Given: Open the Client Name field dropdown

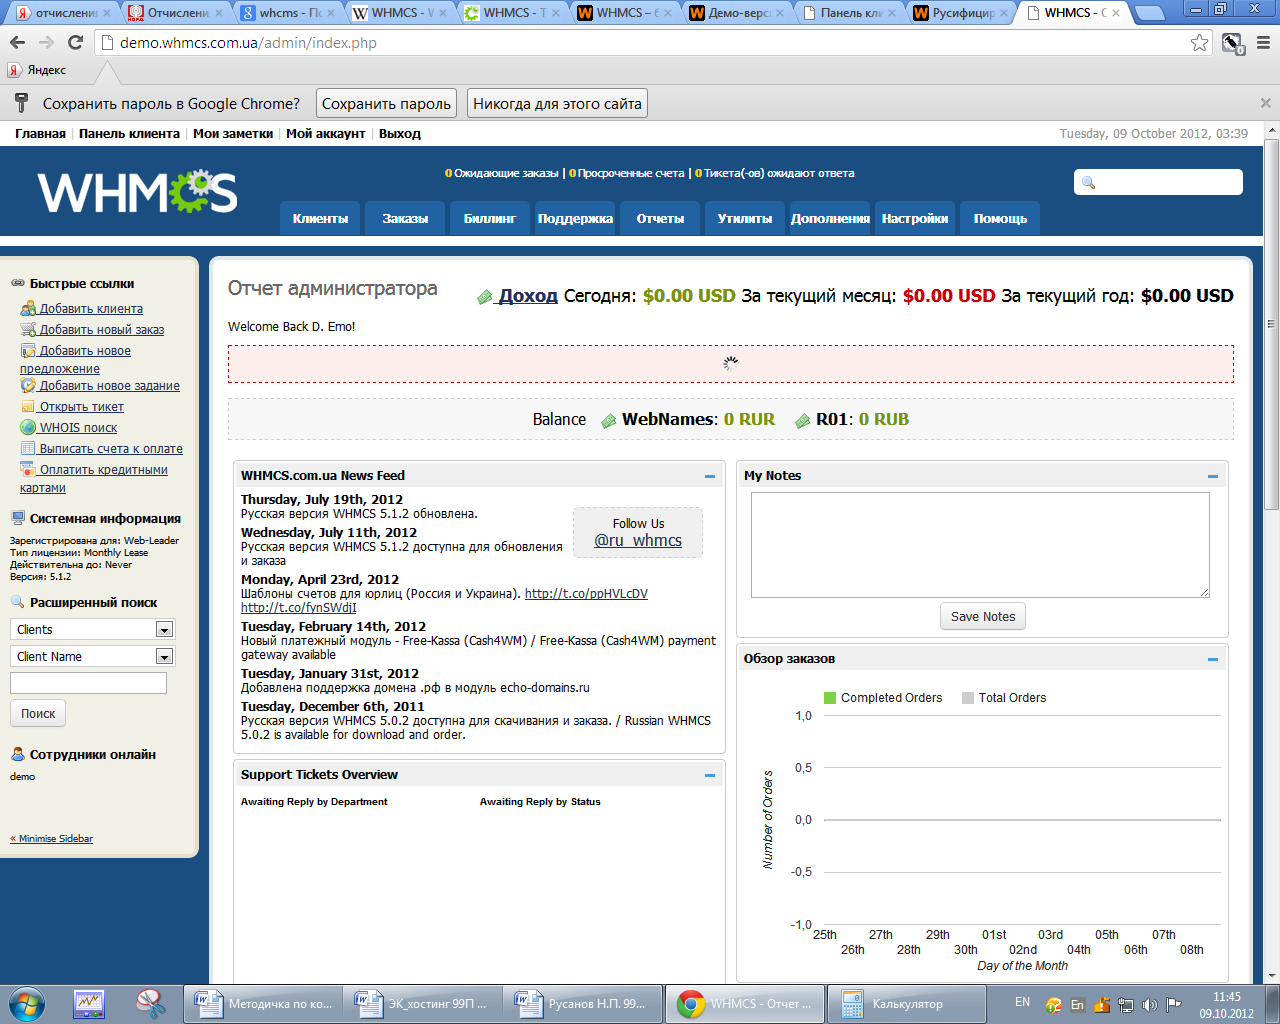Looking at the screenshot, I should click(92, 656).
